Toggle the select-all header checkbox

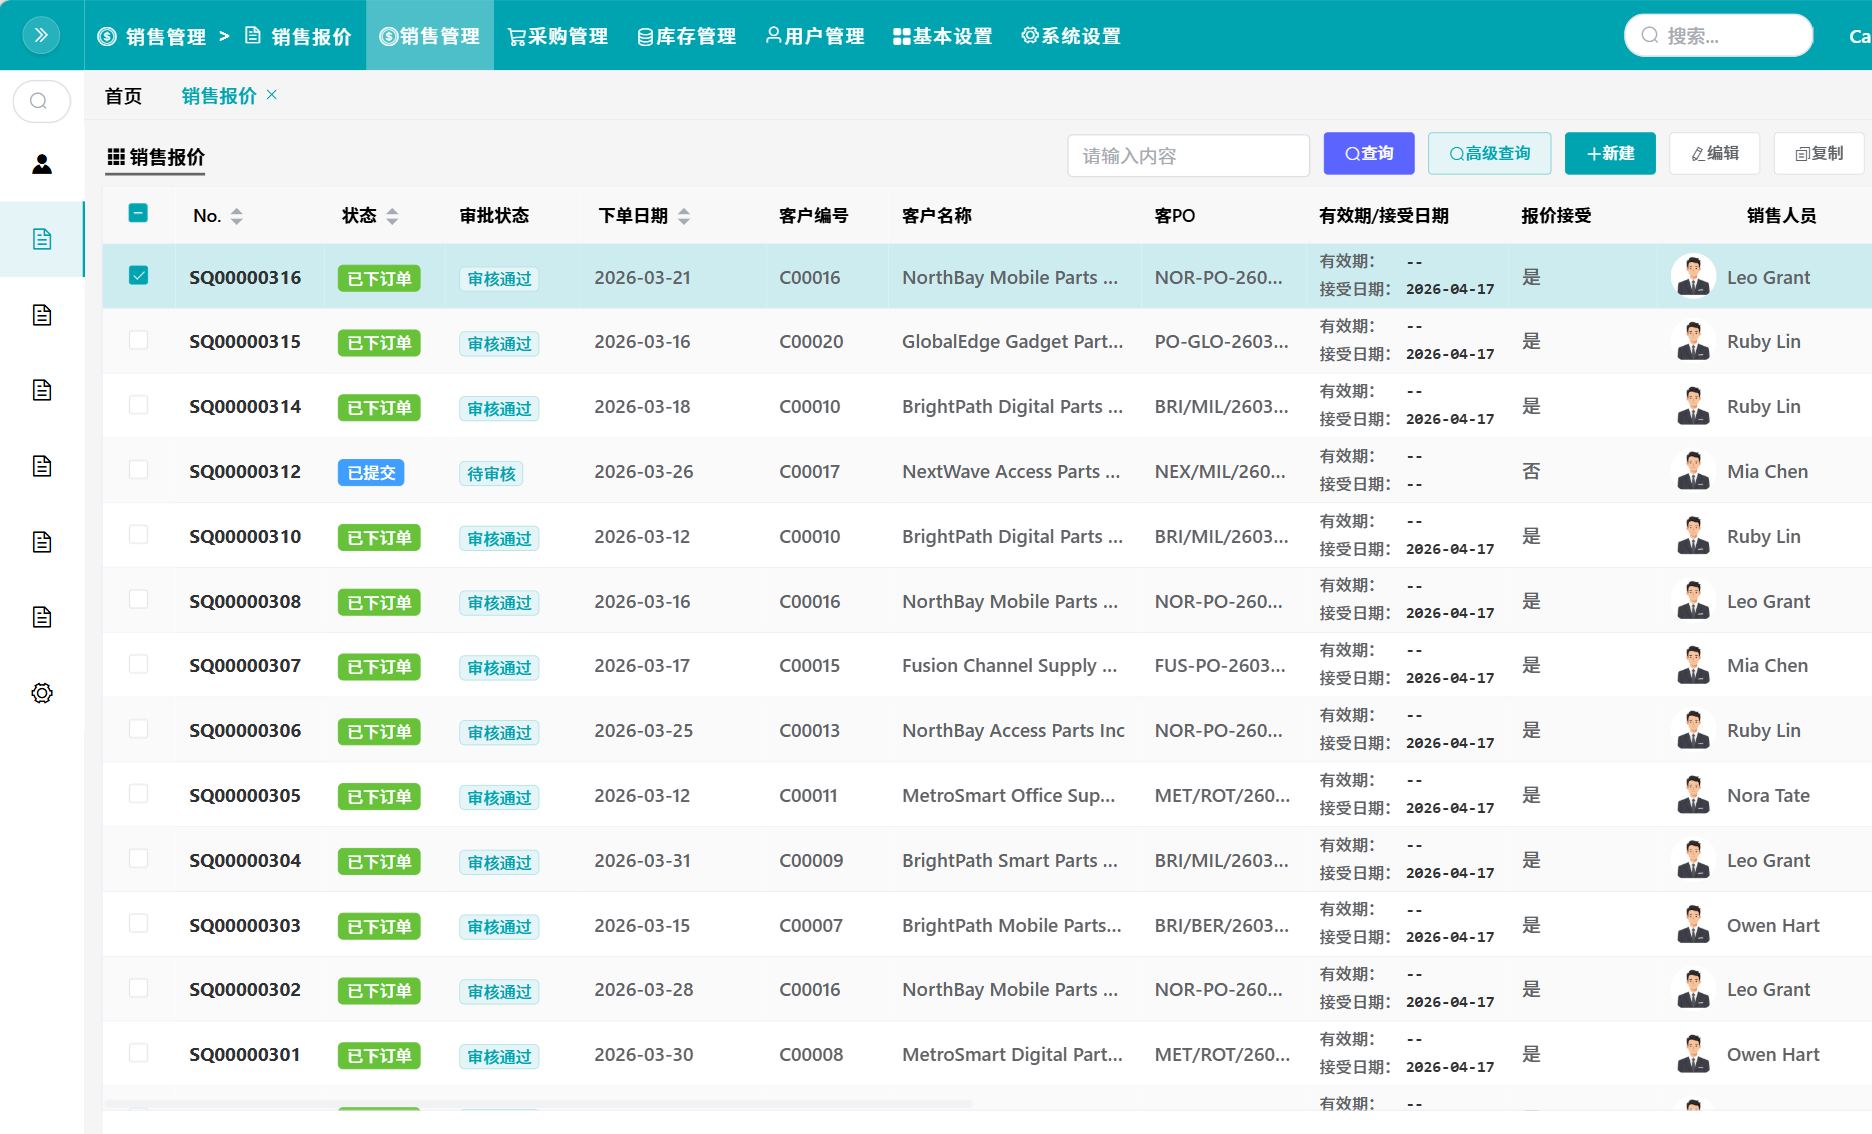click(139, 213)
